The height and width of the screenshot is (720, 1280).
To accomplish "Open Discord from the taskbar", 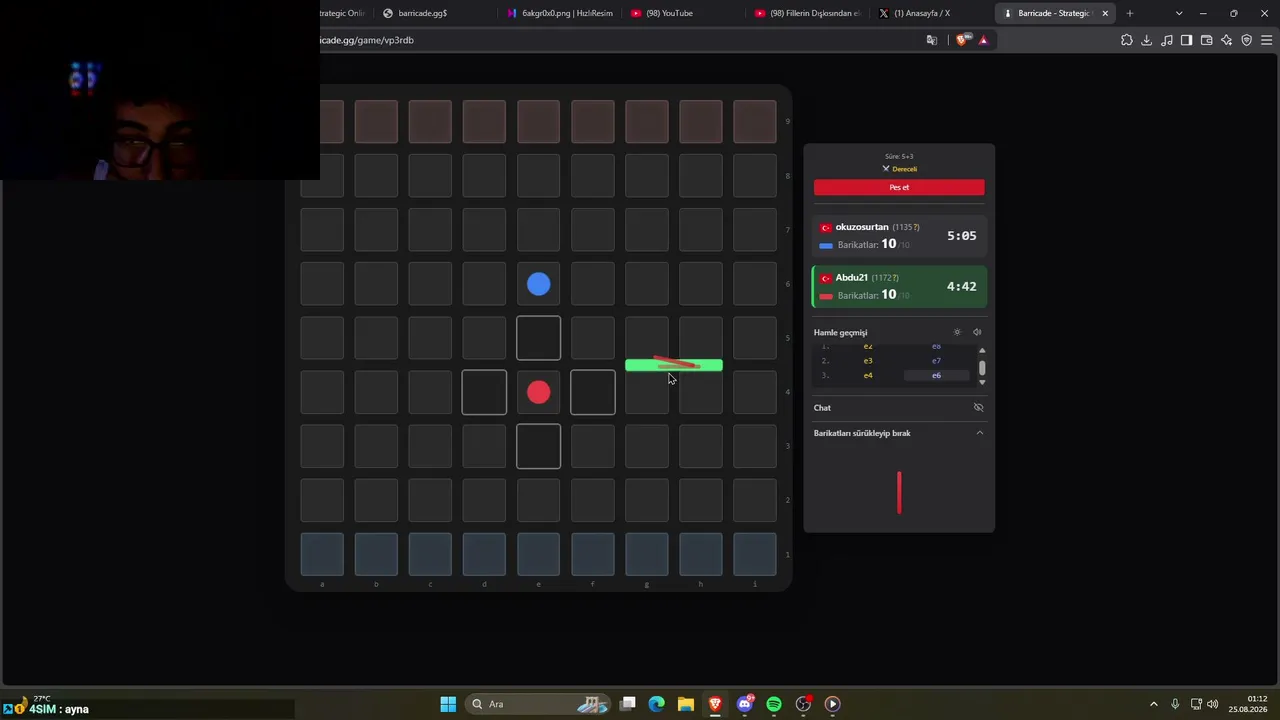I will (x=745, y=704).
